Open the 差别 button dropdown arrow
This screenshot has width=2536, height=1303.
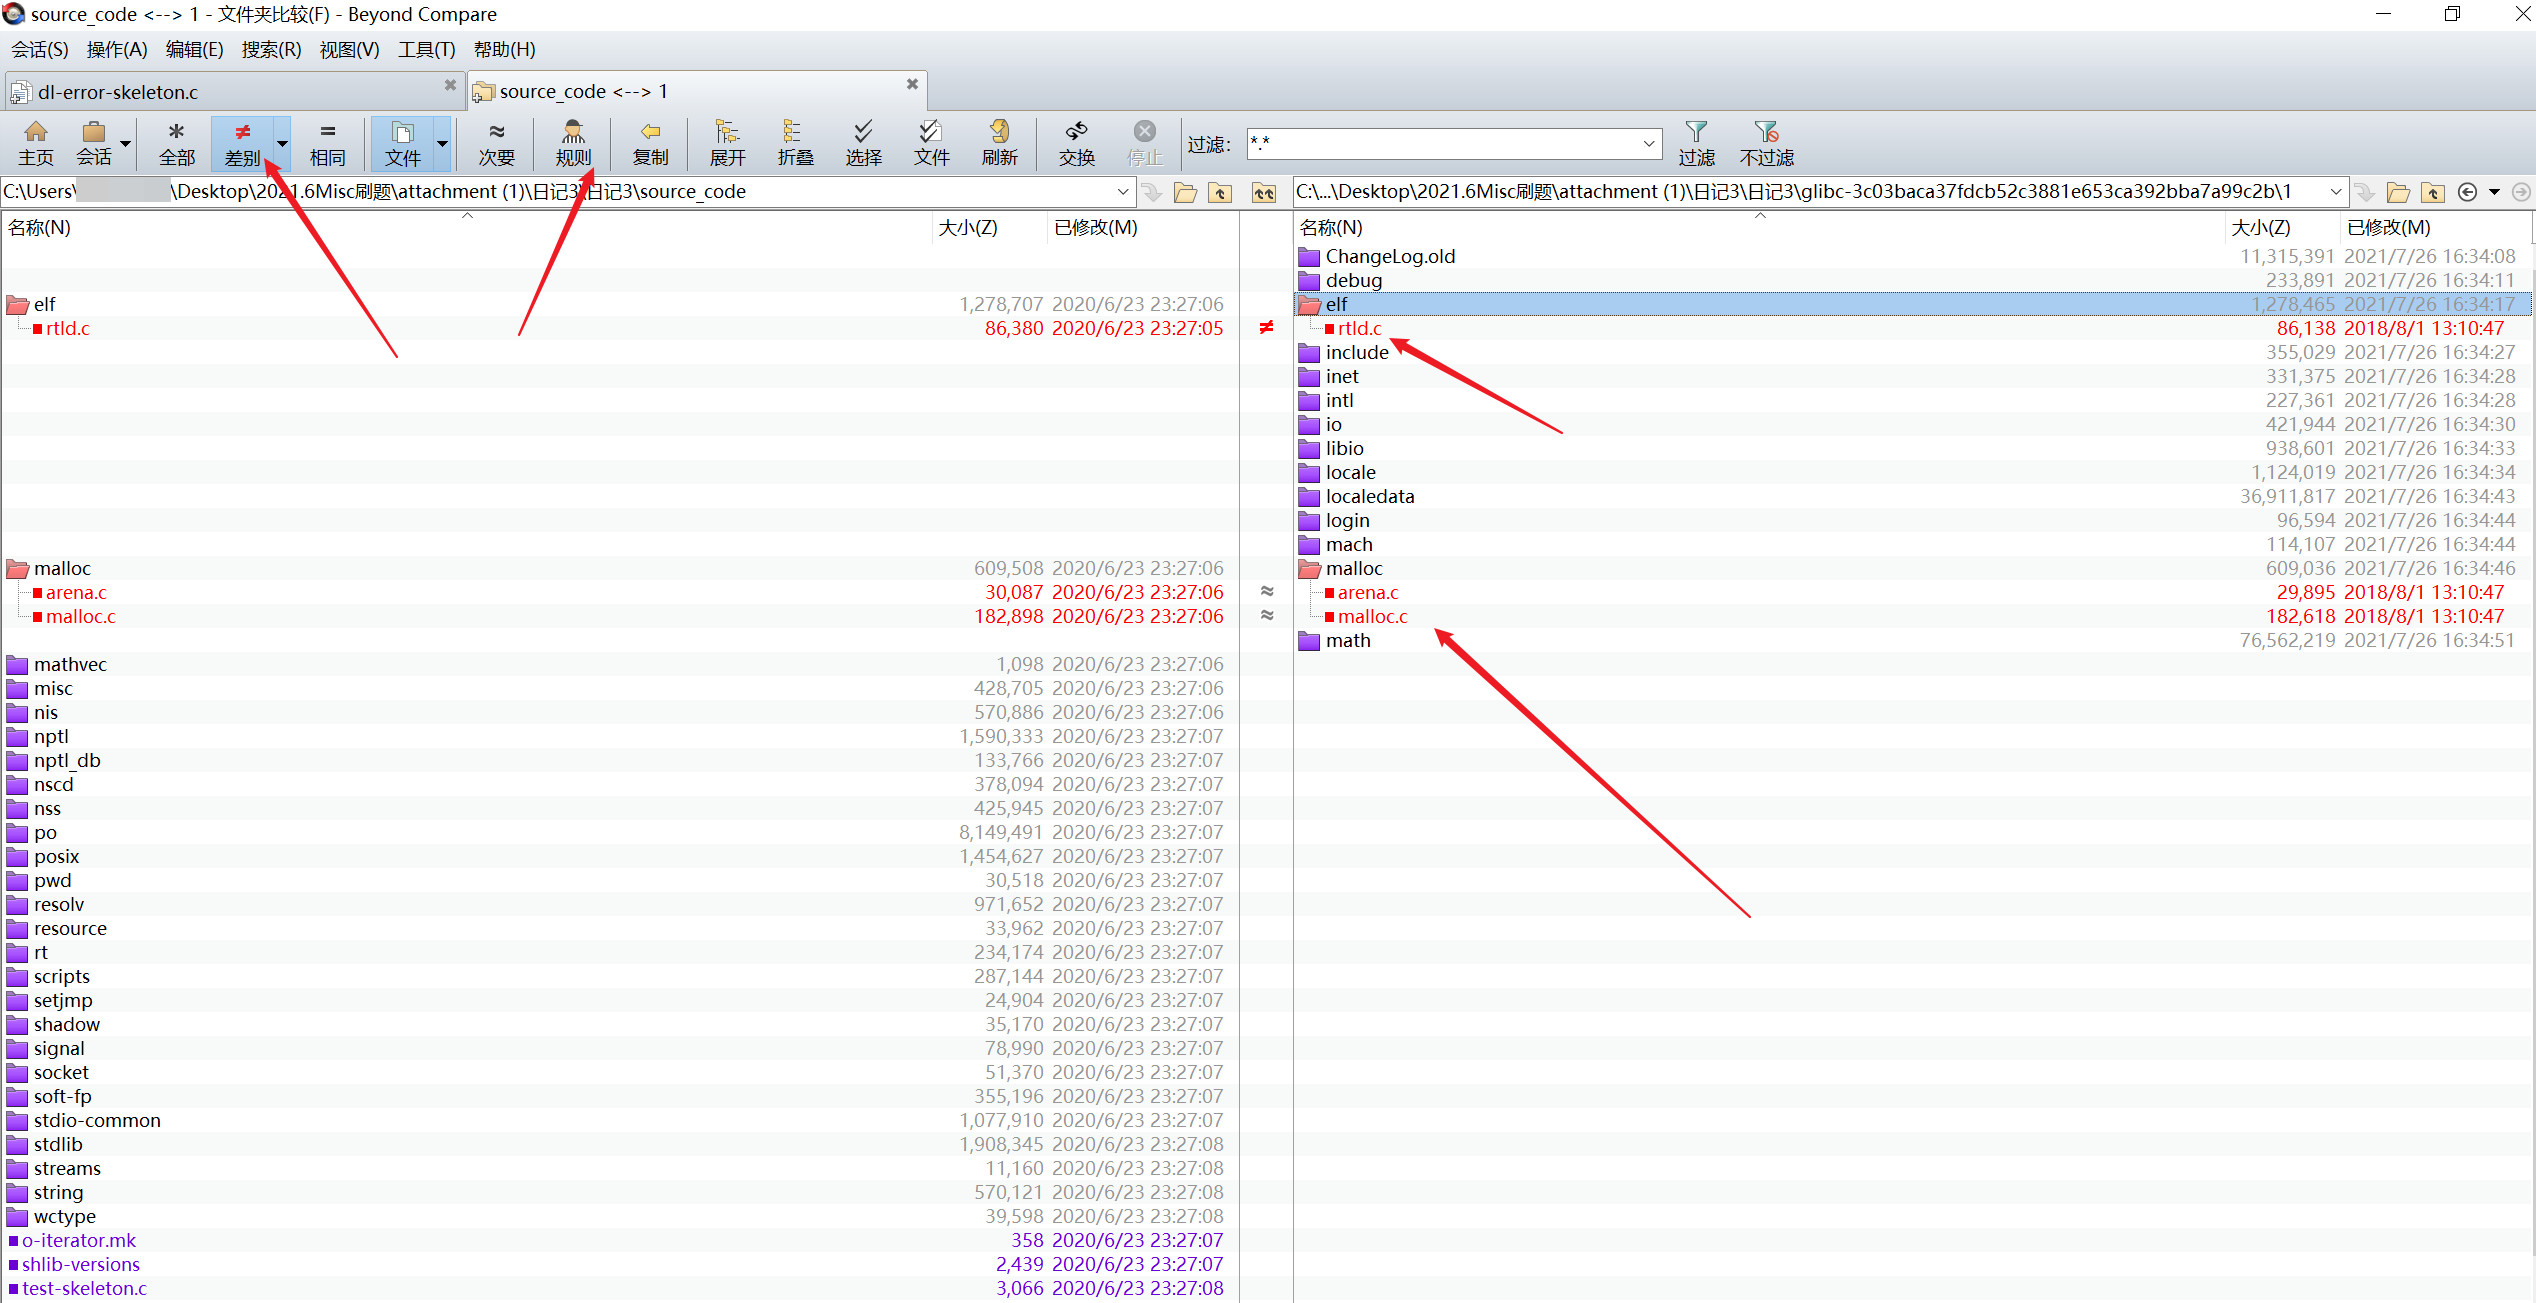[282, 143]
